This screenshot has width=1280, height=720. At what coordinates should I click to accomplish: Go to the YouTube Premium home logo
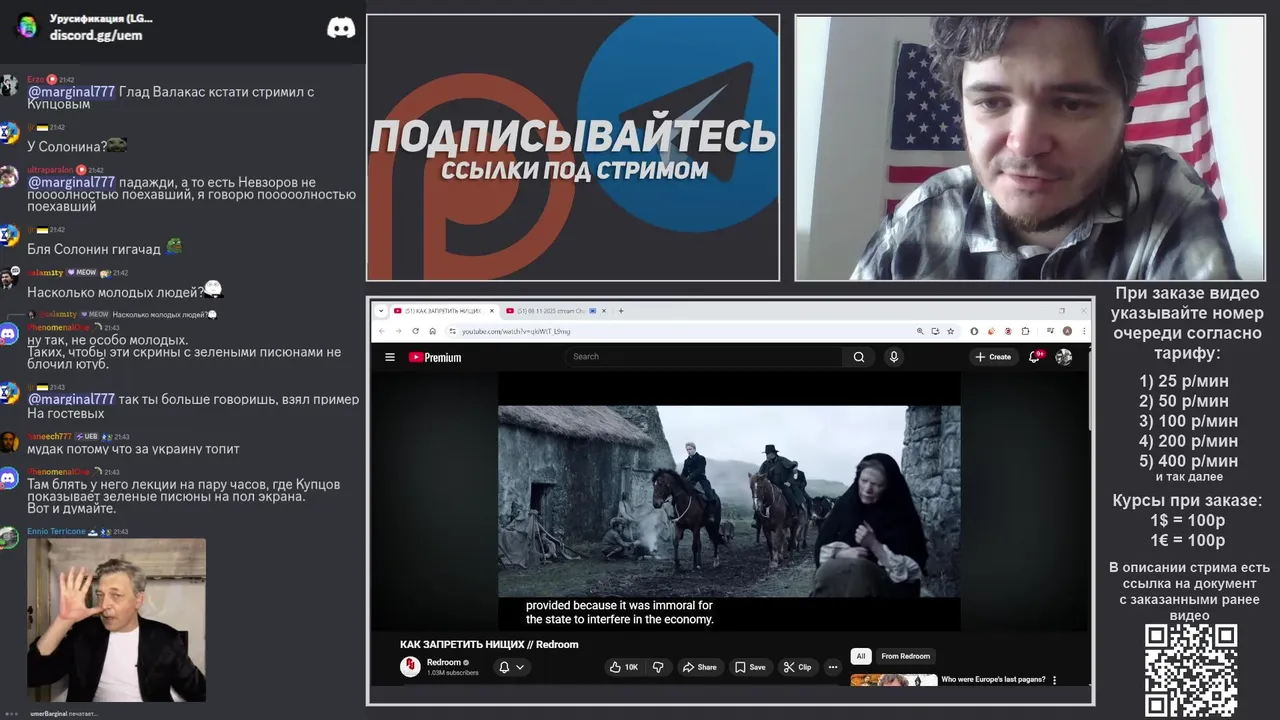[435, 357]
